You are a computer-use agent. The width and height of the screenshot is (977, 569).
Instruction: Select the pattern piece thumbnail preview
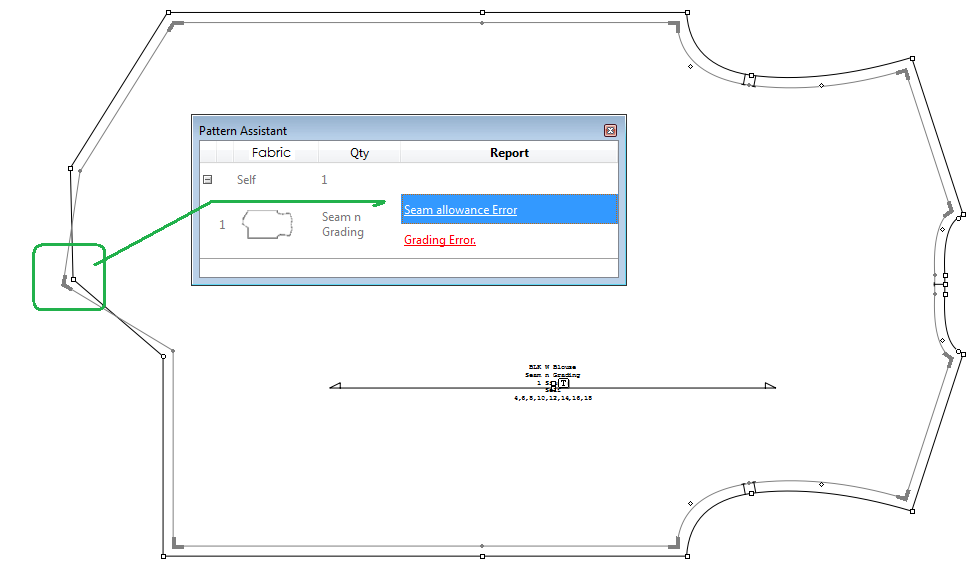(268, 225)
